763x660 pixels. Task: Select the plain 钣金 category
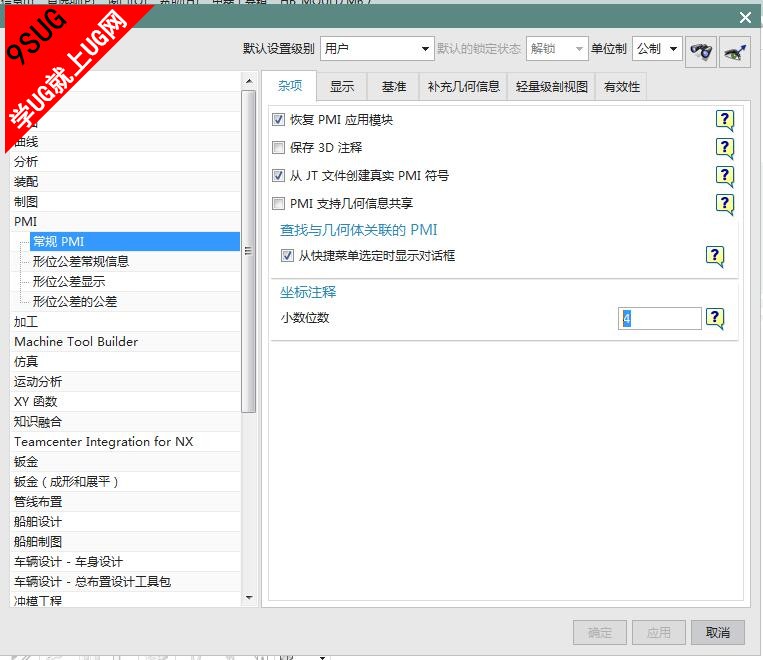[x=125, y=461]
